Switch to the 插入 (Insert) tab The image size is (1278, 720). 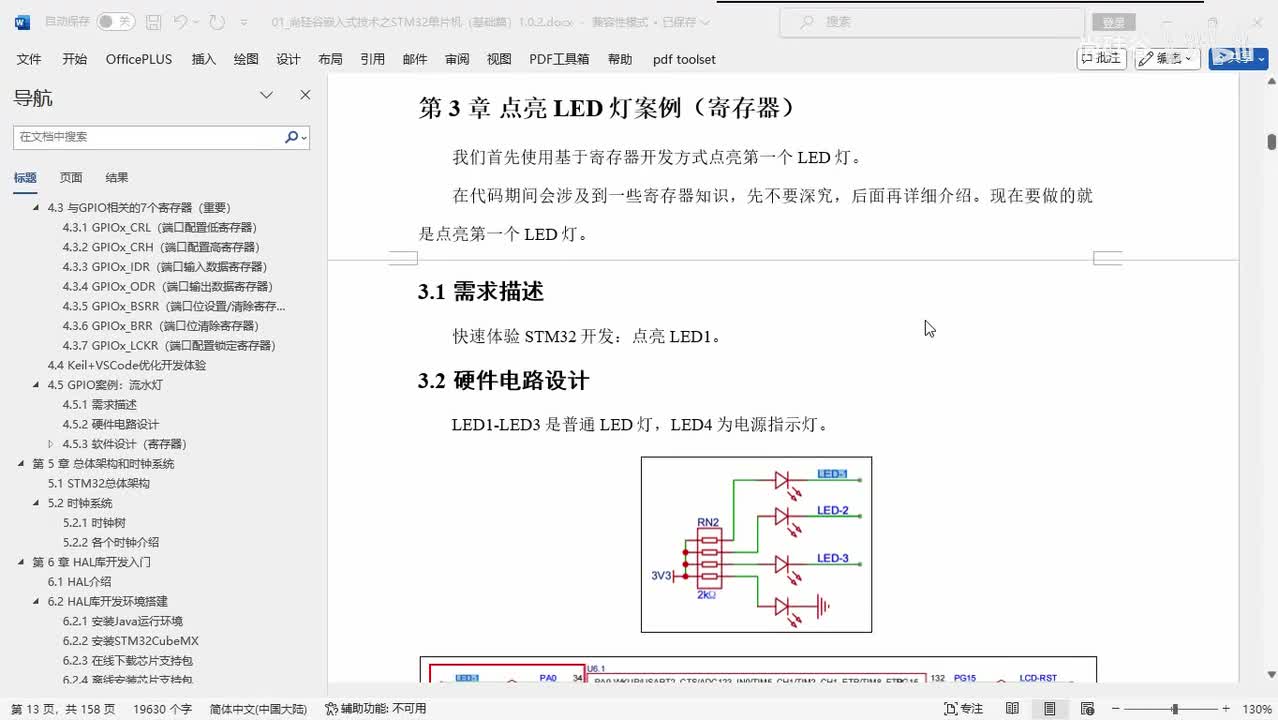click(x=204, y=59)
